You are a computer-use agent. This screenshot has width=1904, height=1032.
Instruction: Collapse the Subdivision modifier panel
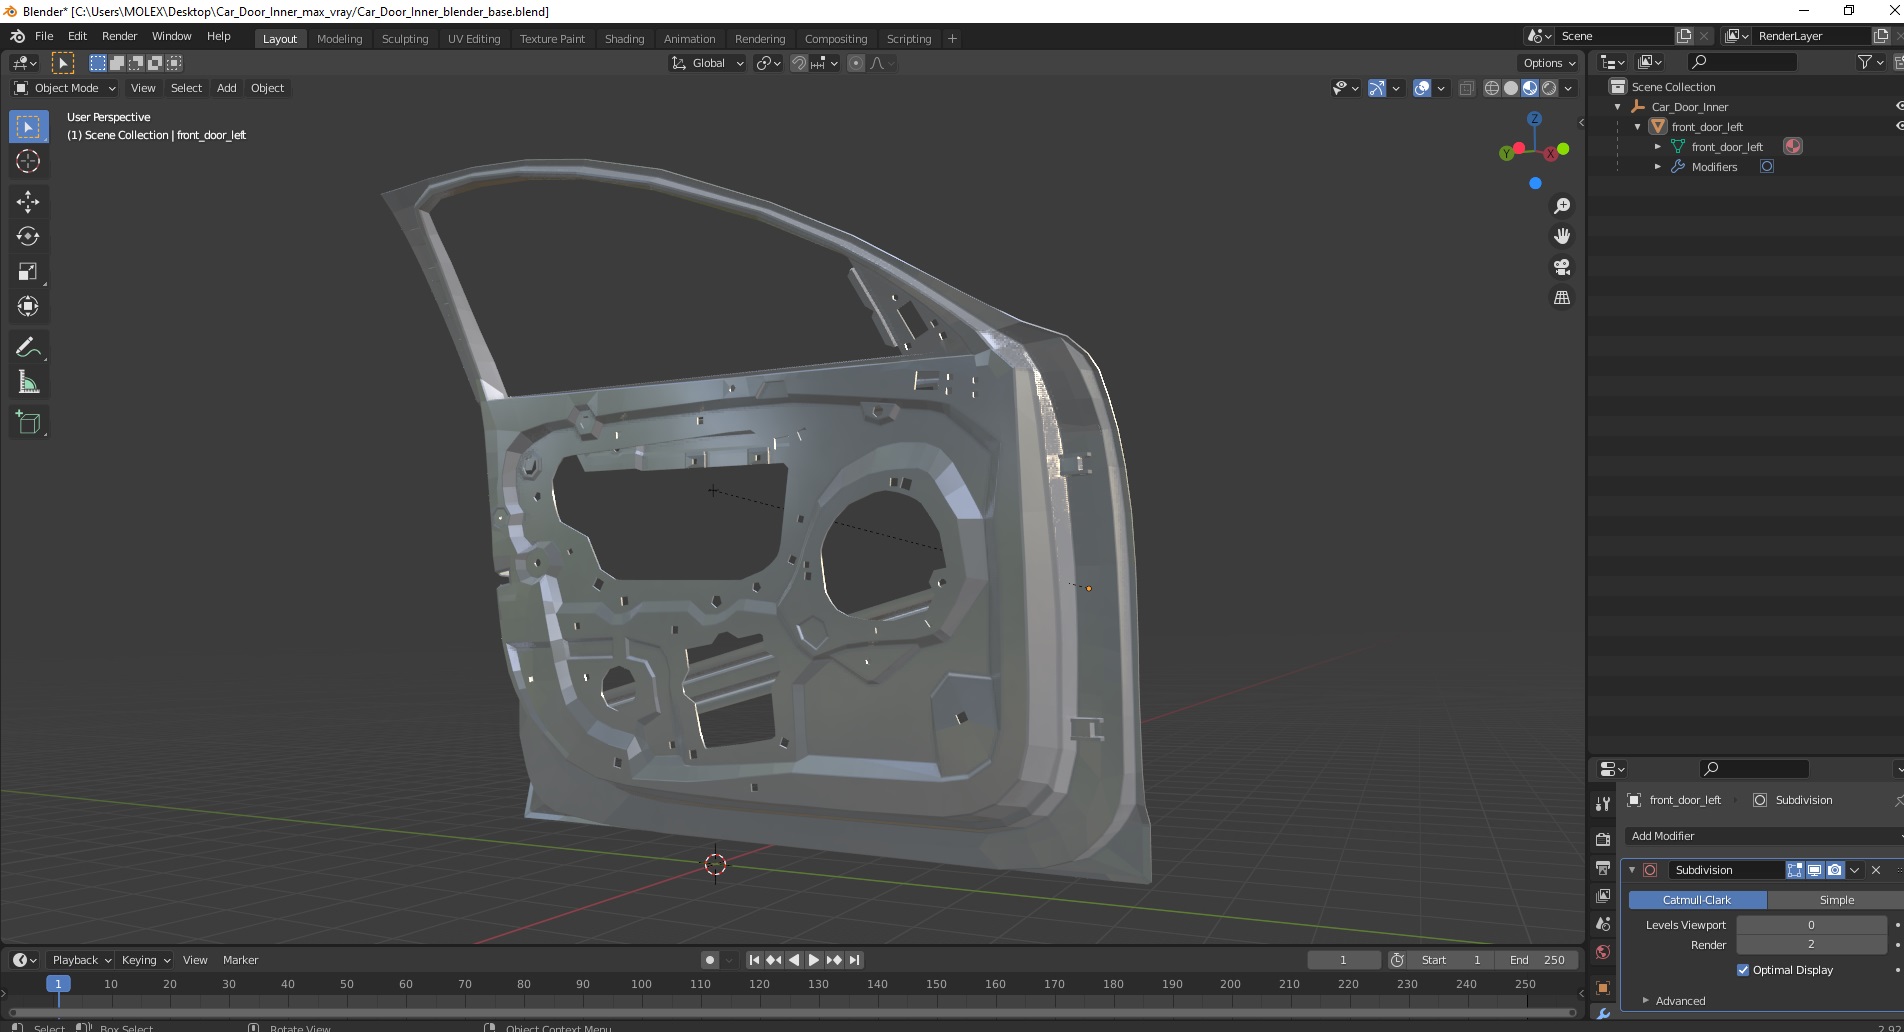1632,870
